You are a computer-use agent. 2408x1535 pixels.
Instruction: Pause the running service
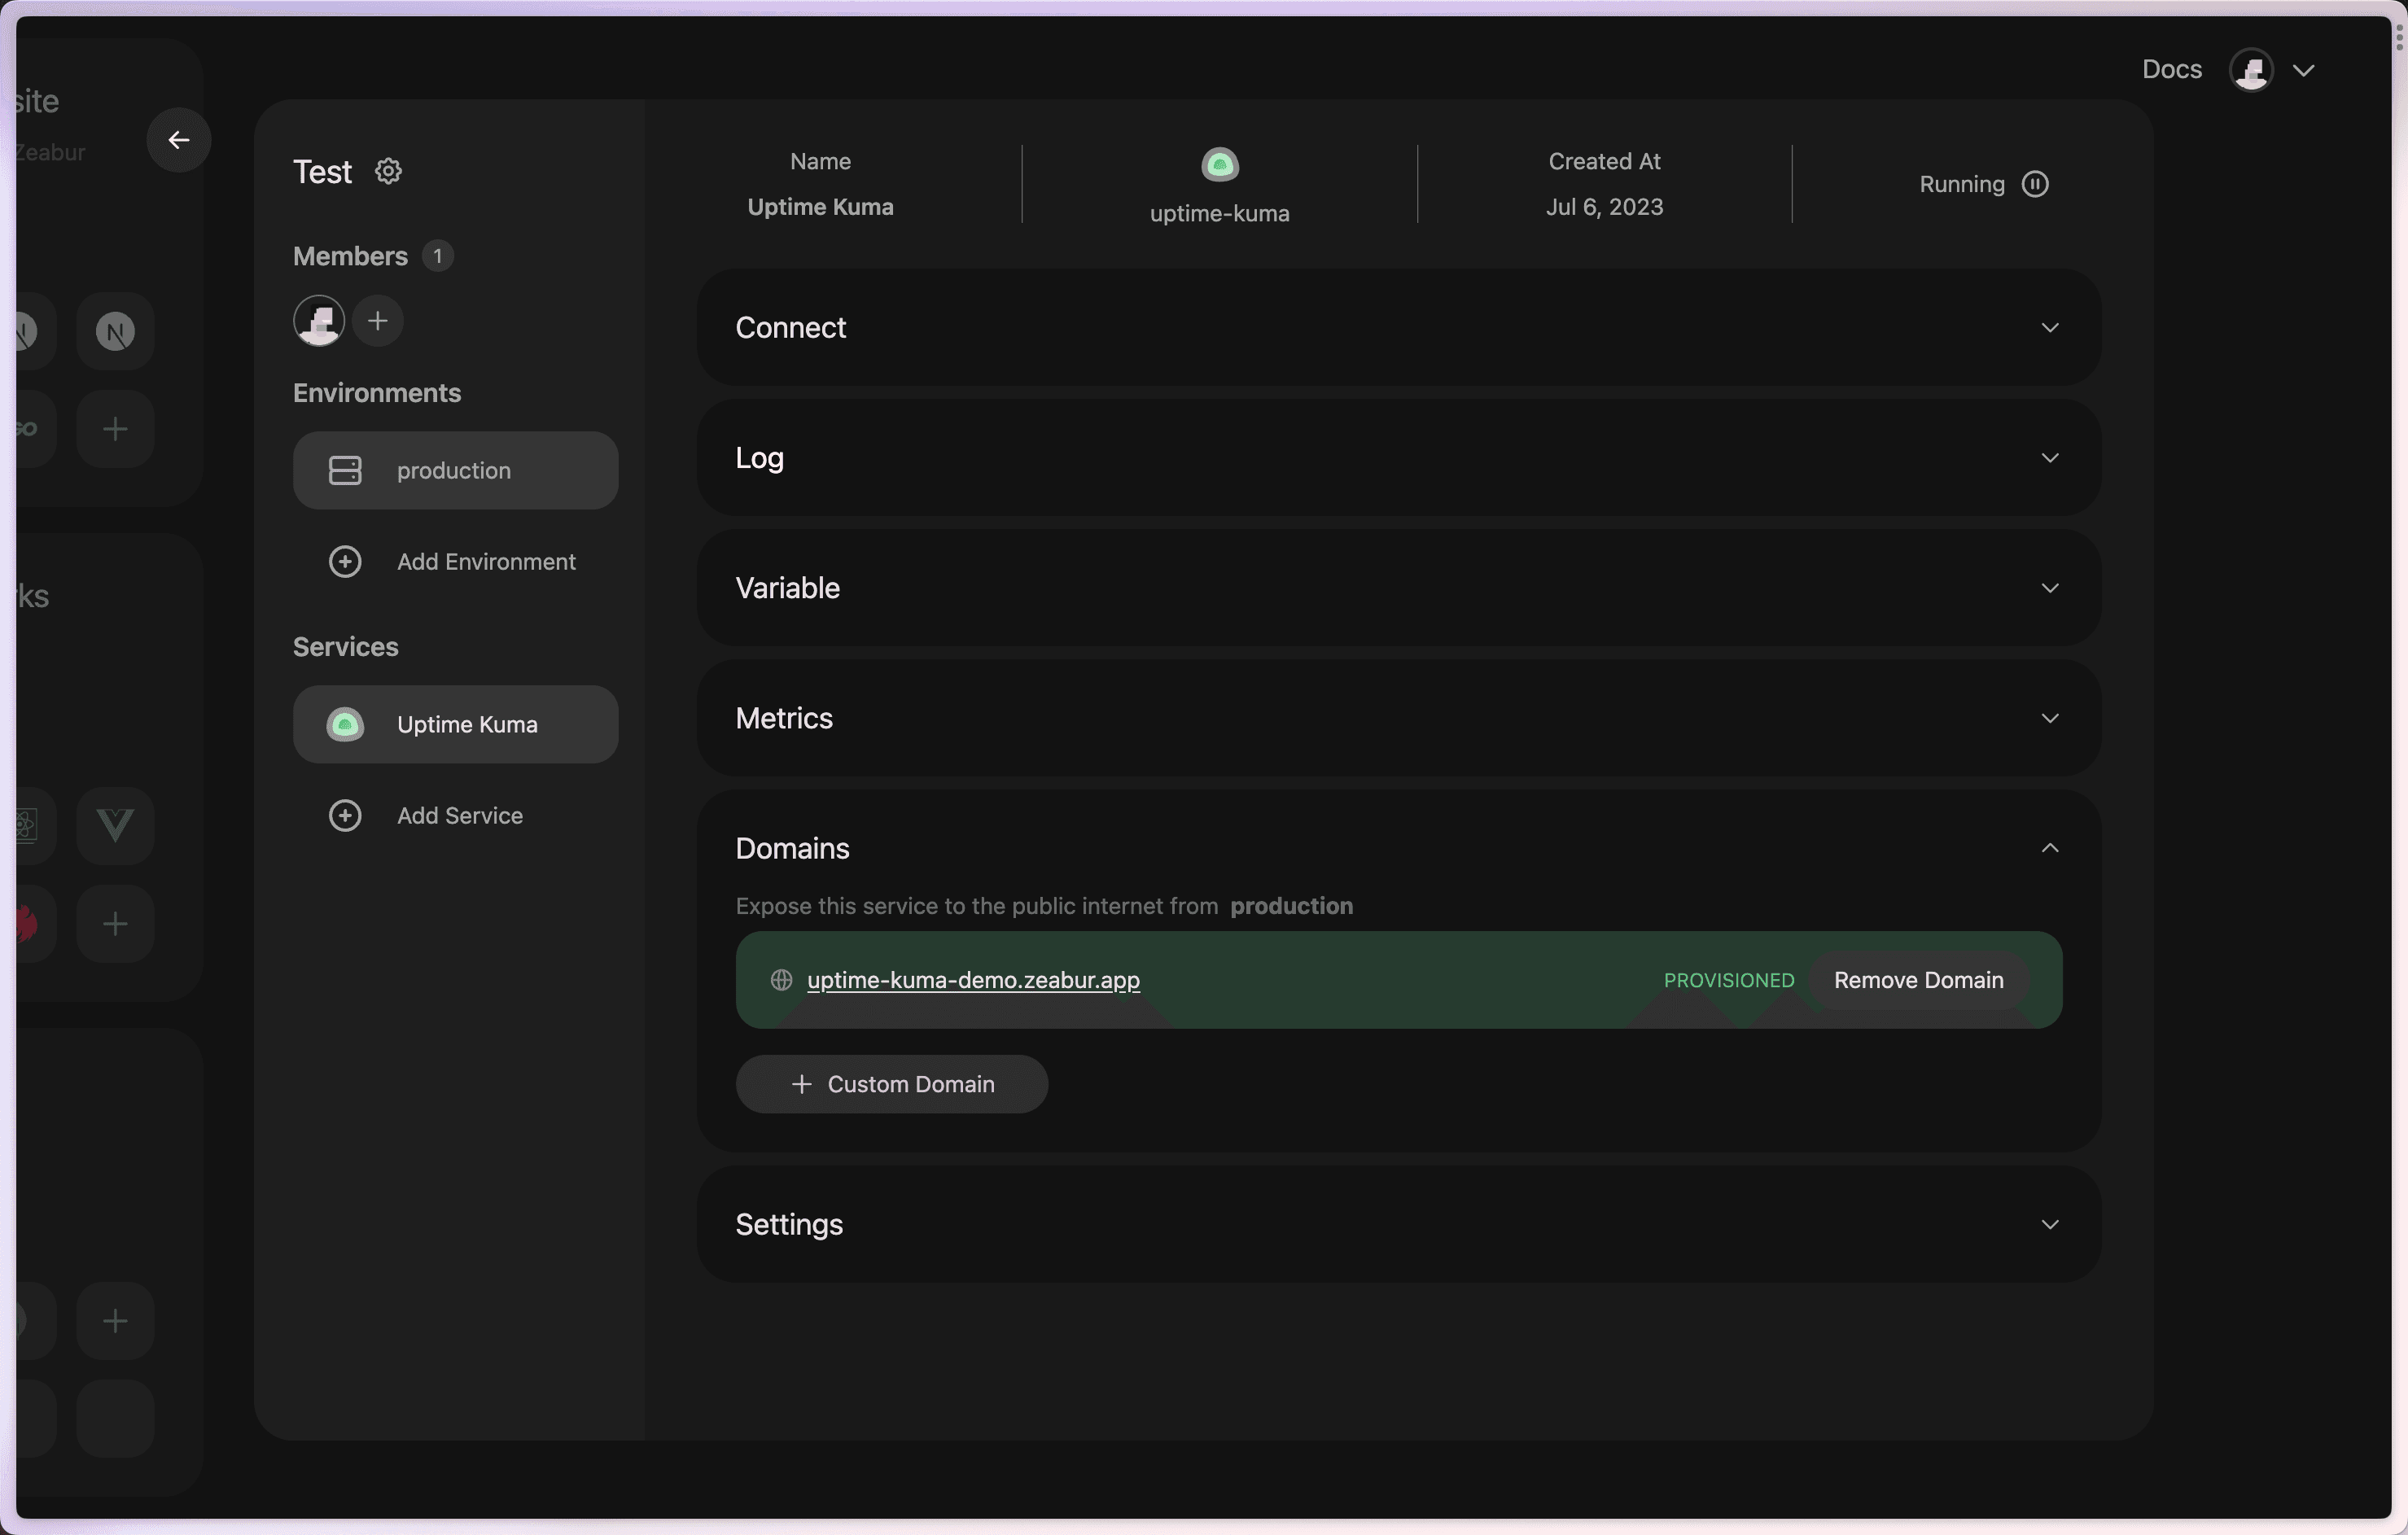click(2035, 184)
